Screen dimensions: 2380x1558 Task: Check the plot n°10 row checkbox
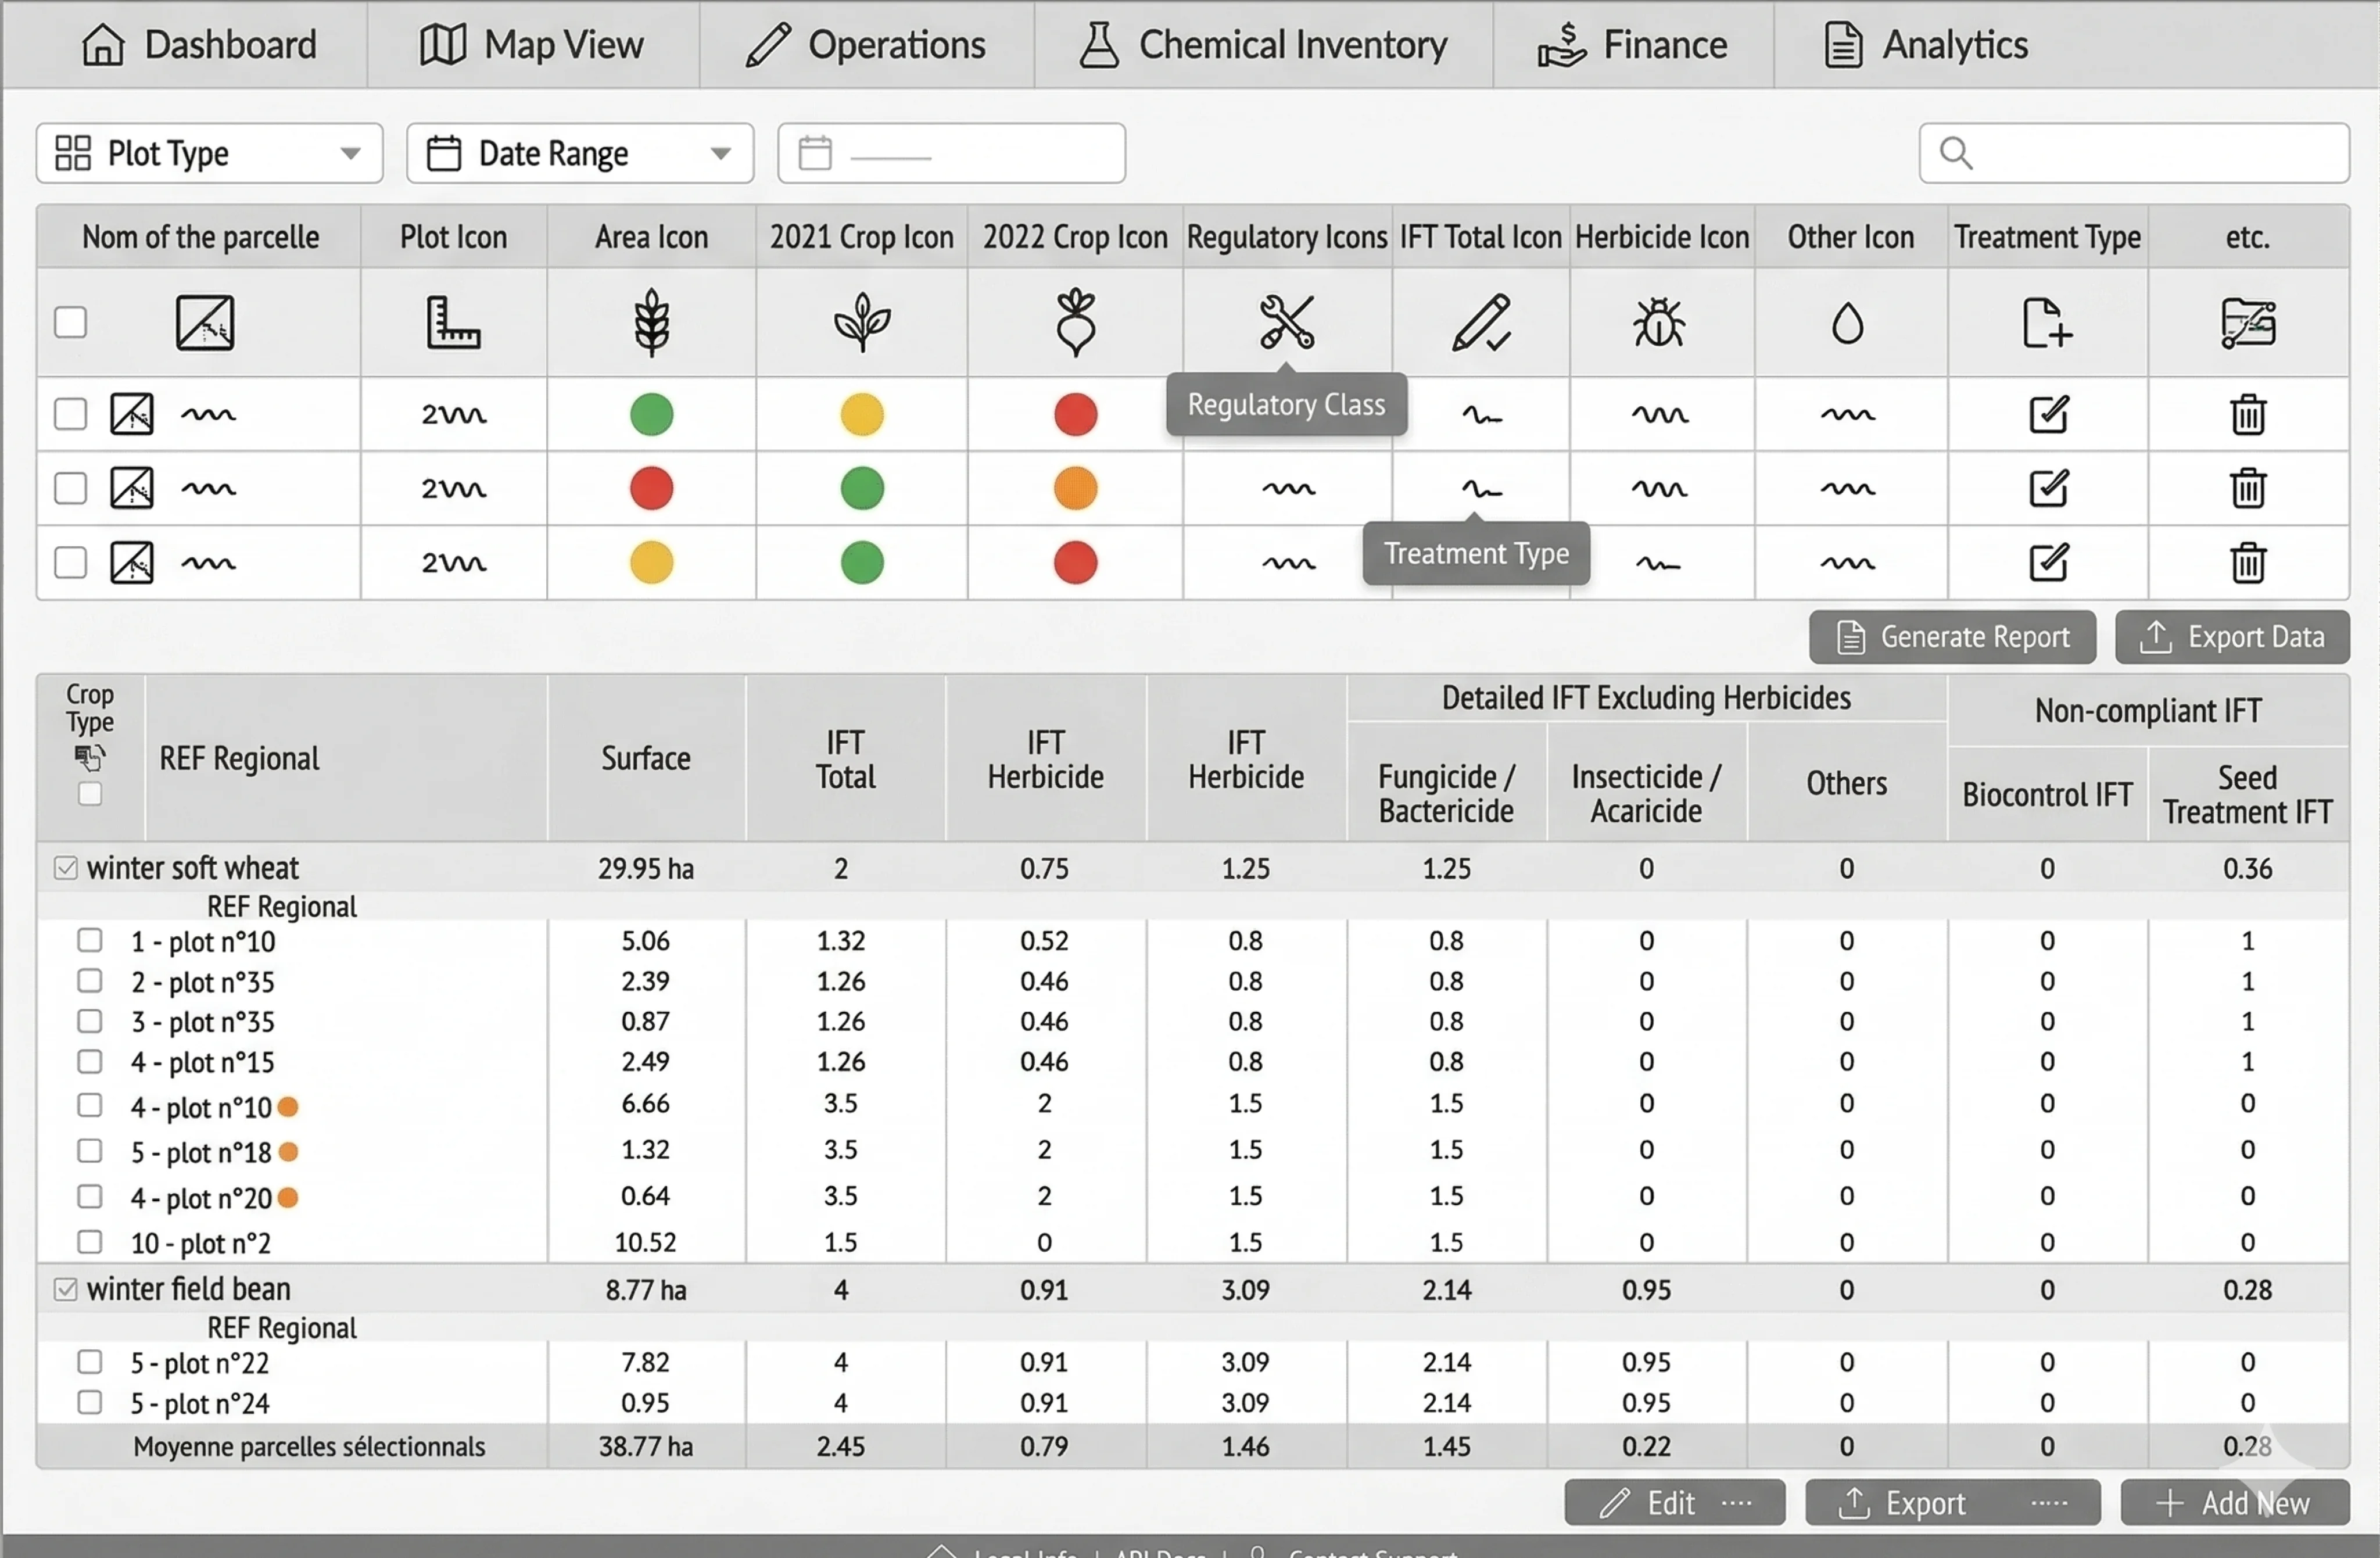(90, 940)
